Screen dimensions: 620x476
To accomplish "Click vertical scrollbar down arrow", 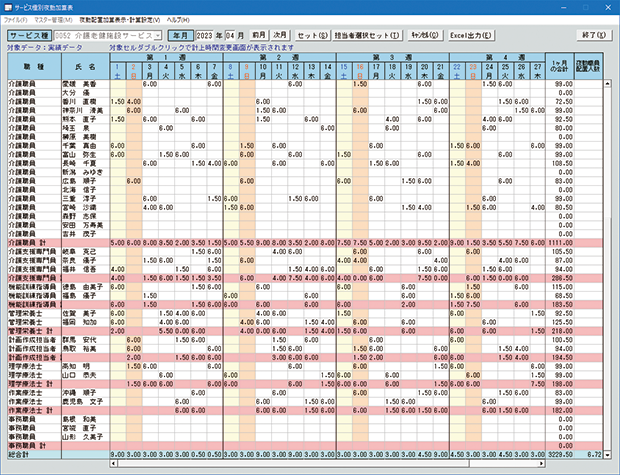I will (x=607, y=455).
